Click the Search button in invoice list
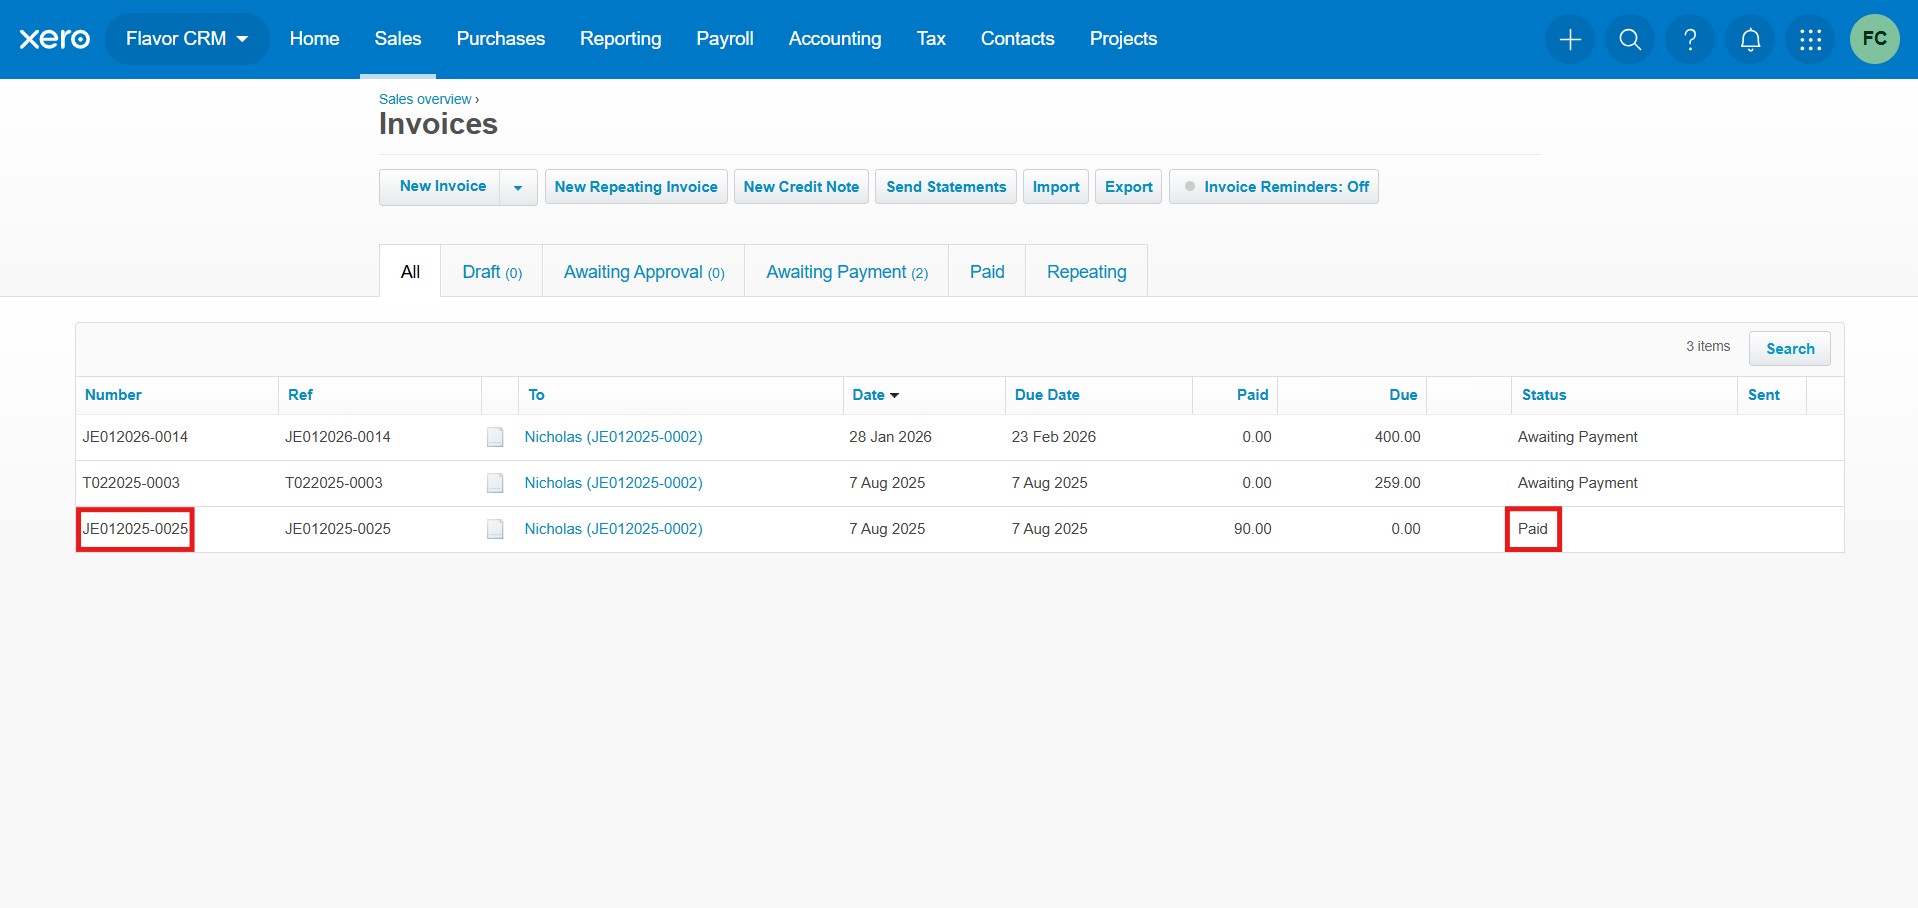This screenshot has height=908, width=1918. click(x=1789, y=349)
